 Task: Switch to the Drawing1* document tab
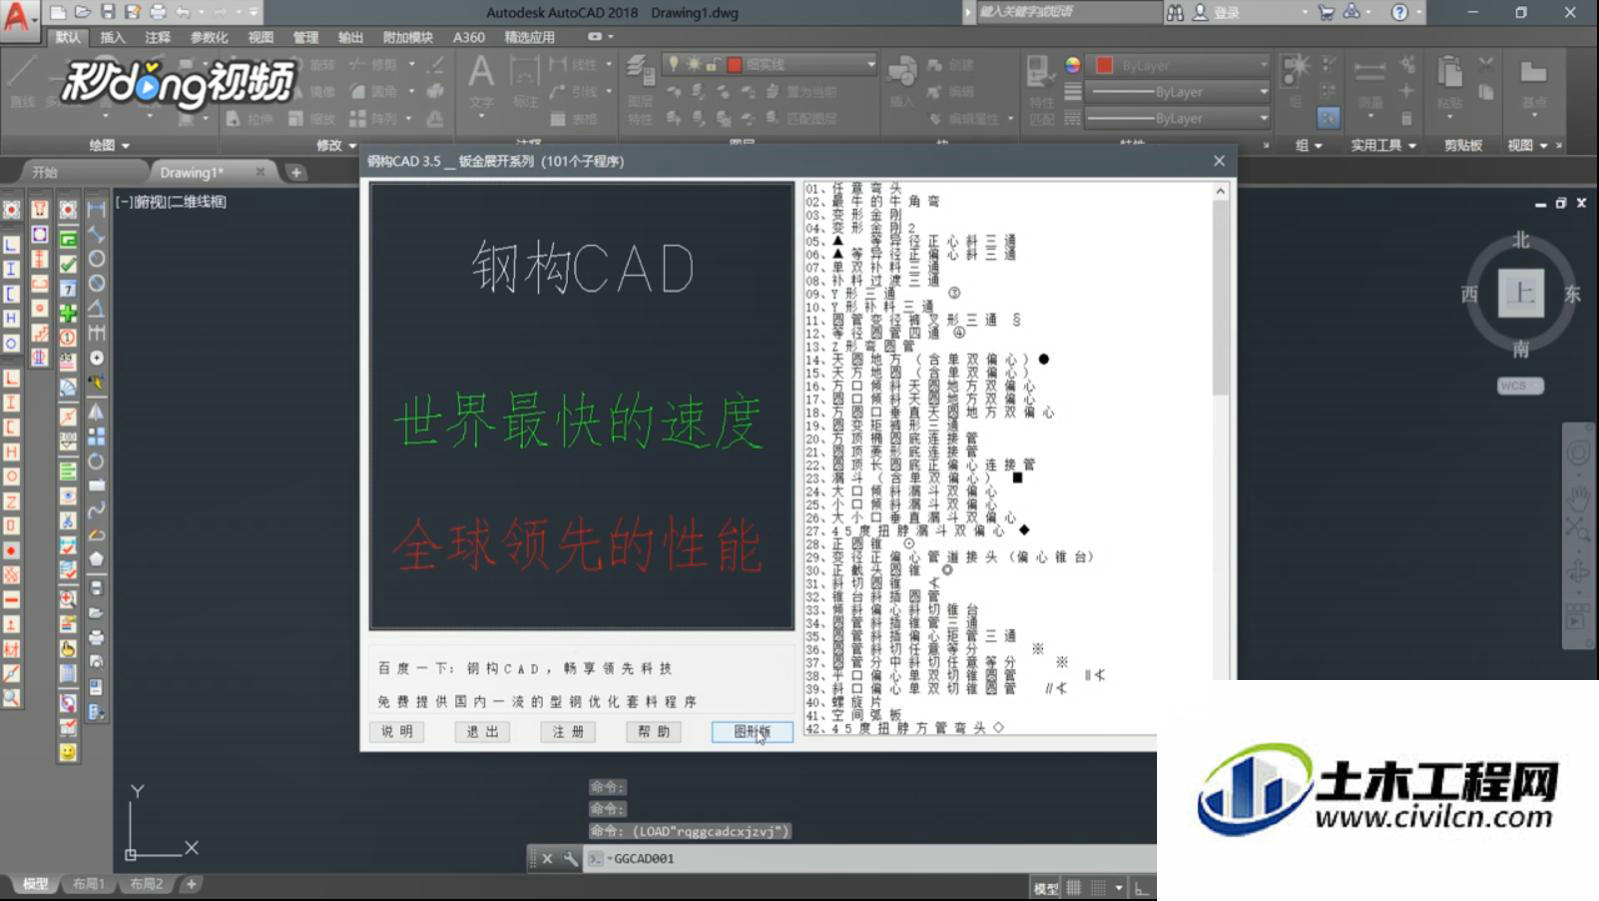192,172
